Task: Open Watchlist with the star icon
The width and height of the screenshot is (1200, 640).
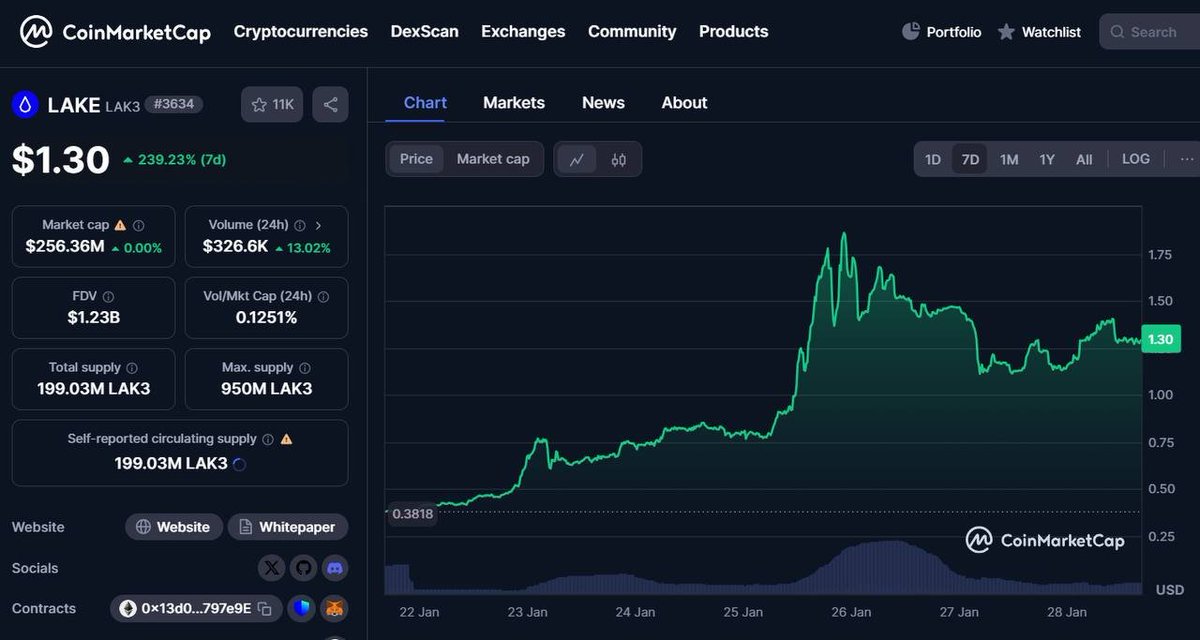Action: pyautogui.click(x=1005, y=32)
